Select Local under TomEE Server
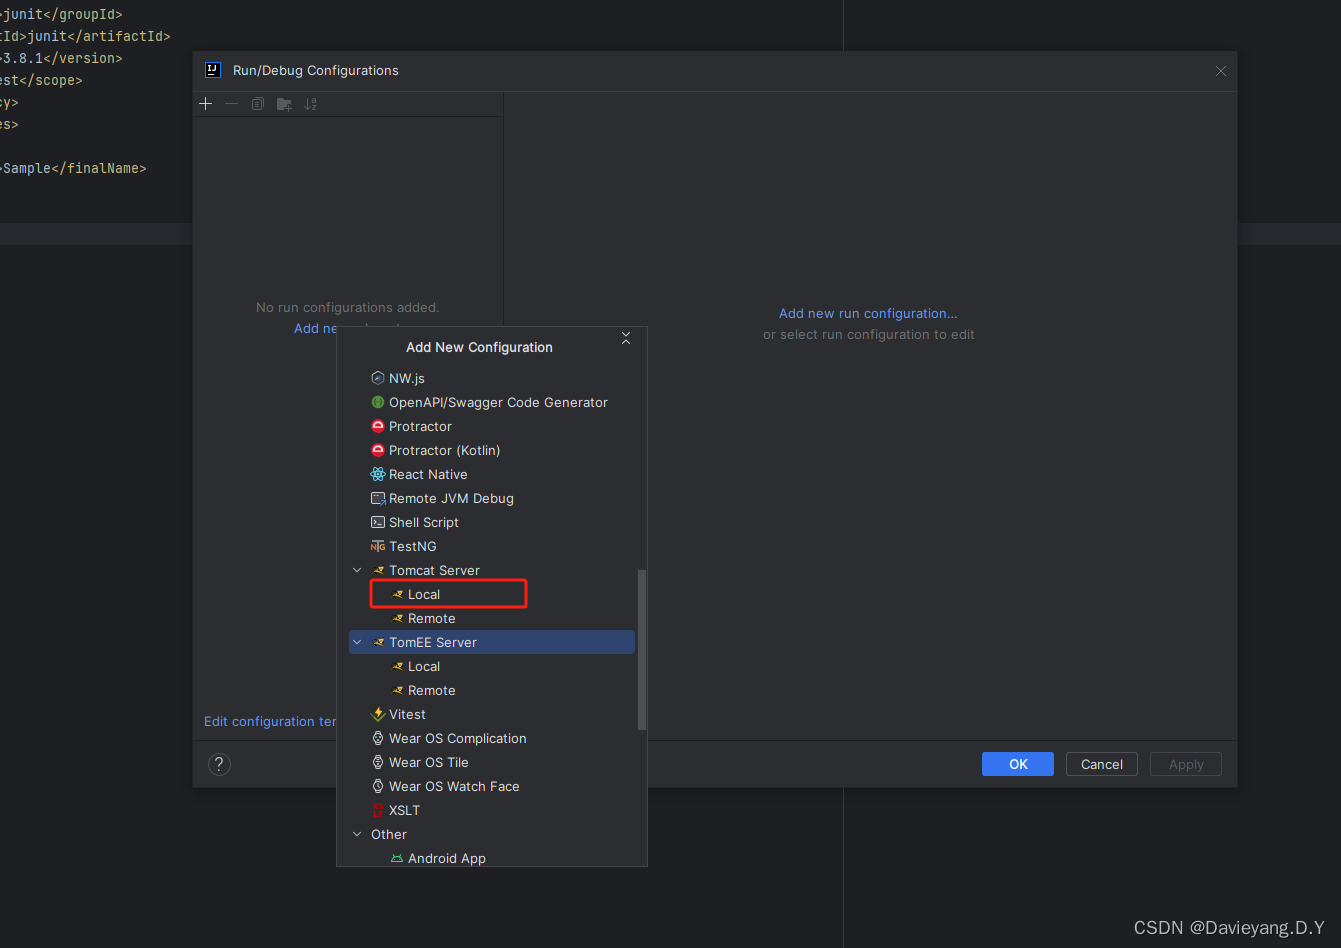1341x948 pixels. pyautogui.click(x=423, y=666)
